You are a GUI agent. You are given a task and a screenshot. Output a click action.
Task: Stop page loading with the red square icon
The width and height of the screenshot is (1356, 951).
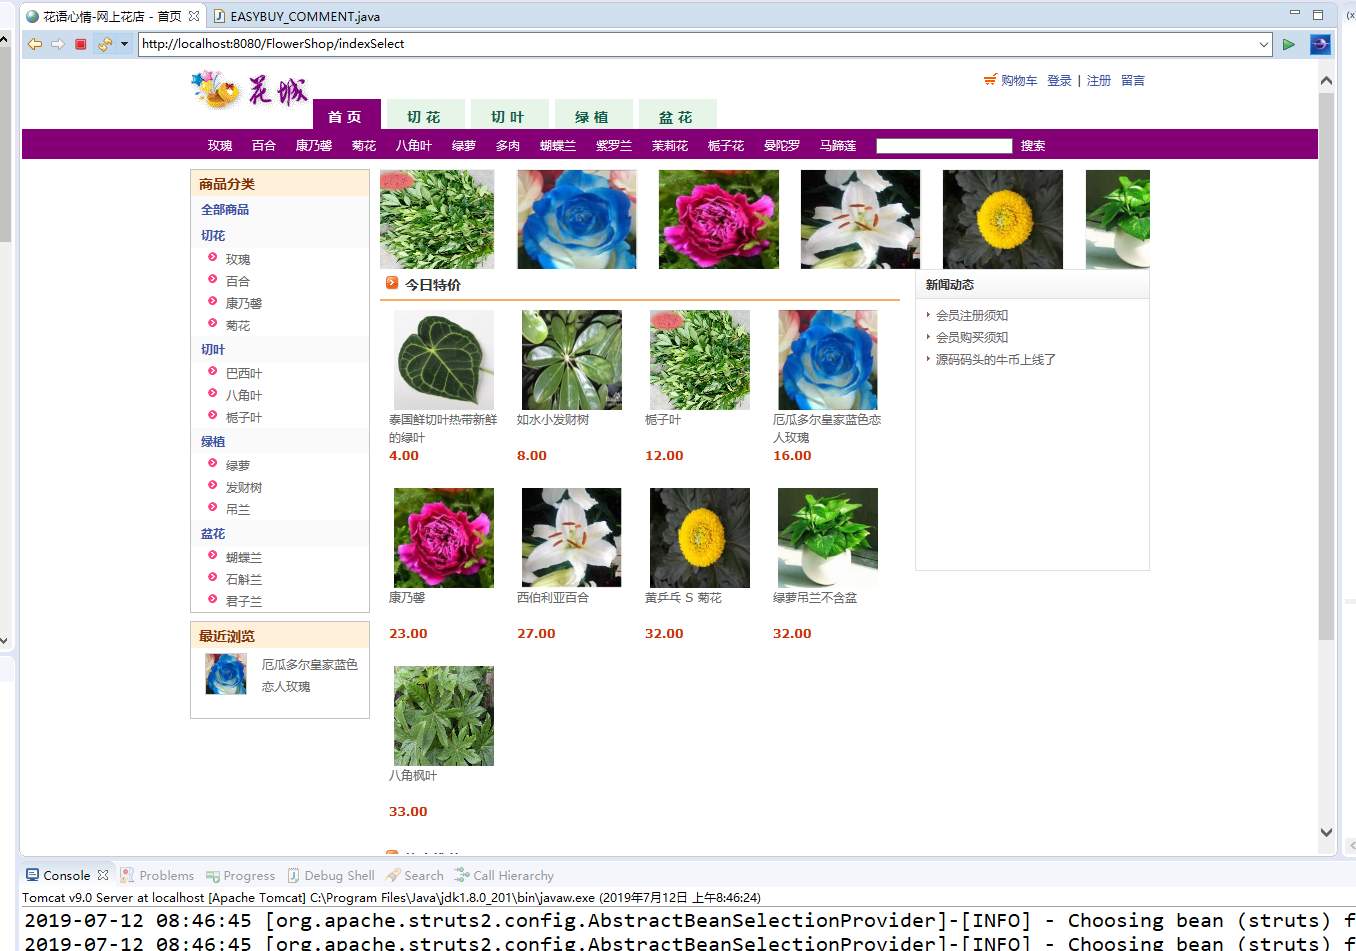coord(80,44)
